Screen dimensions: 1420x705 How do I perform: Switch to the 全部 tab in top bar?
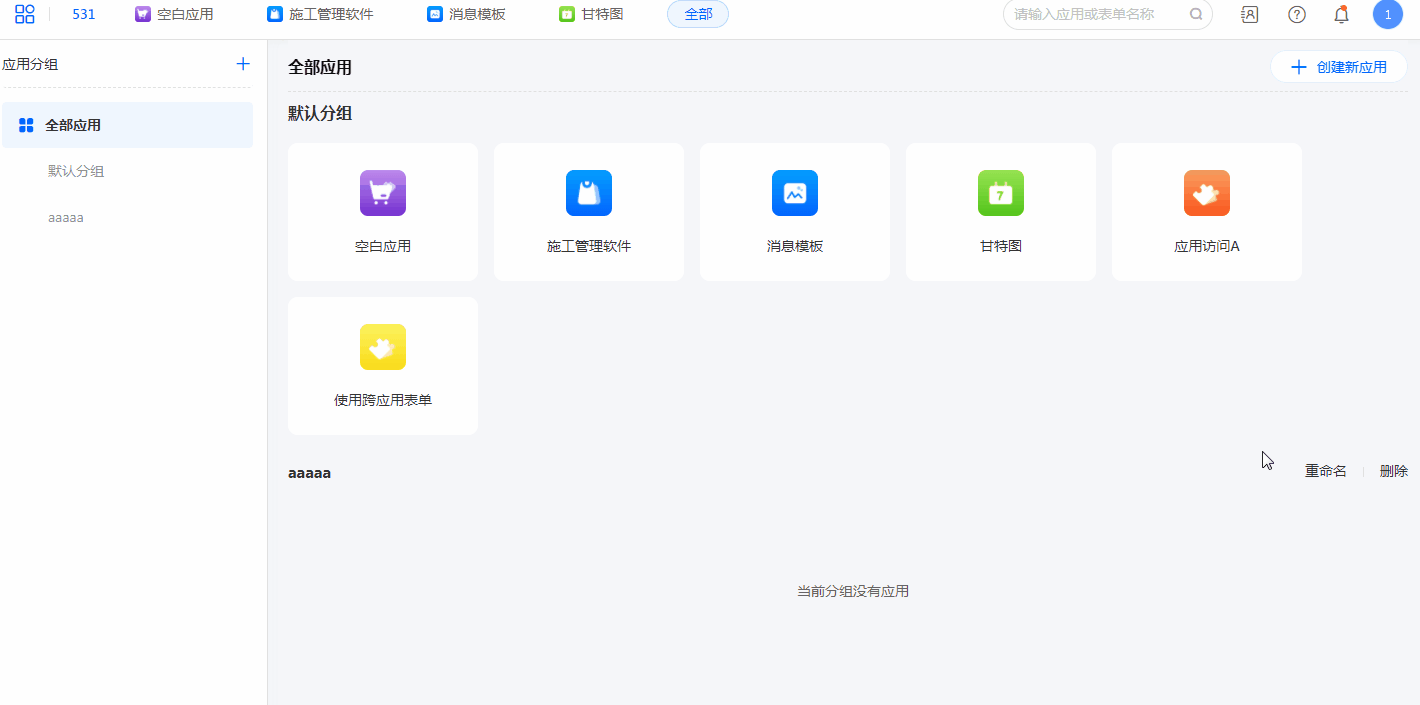[698, 14]
